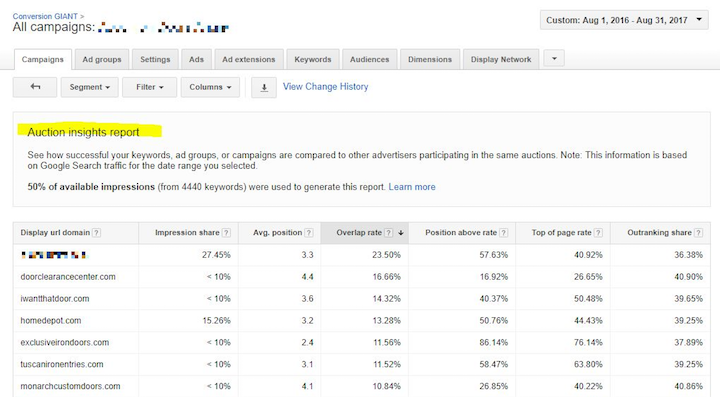Go to the Ads tab
Image resolution: width=720 pixels, height=397 pixels.
tap(196, 60)
